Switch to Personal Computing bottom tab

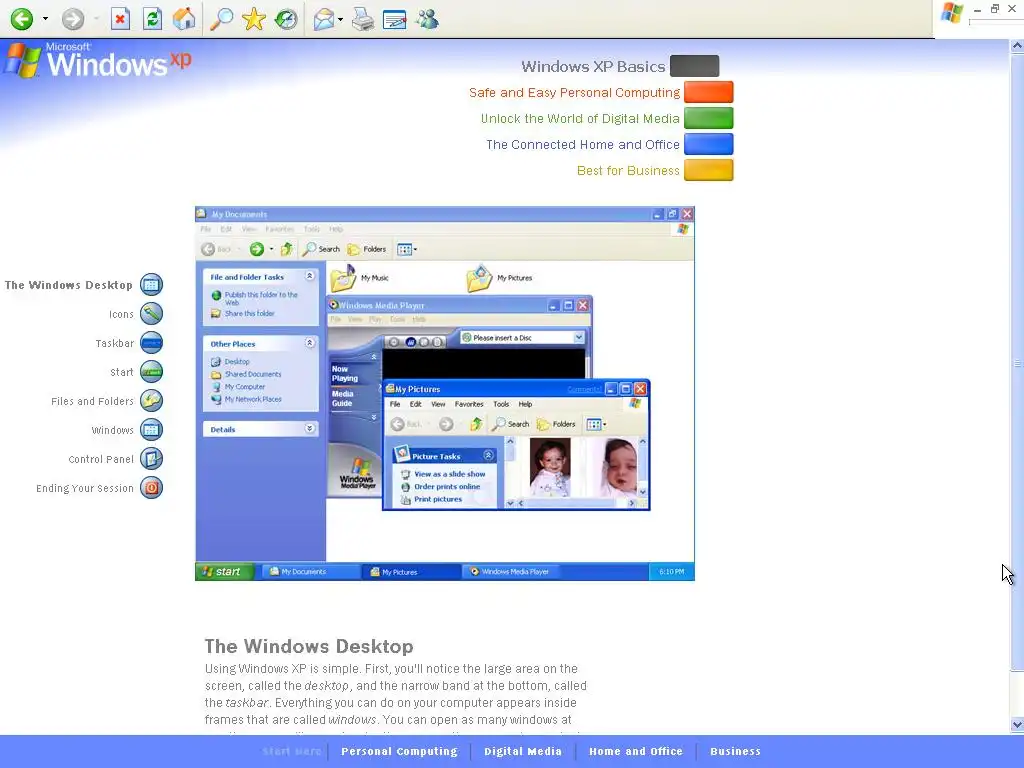point(399,751)
